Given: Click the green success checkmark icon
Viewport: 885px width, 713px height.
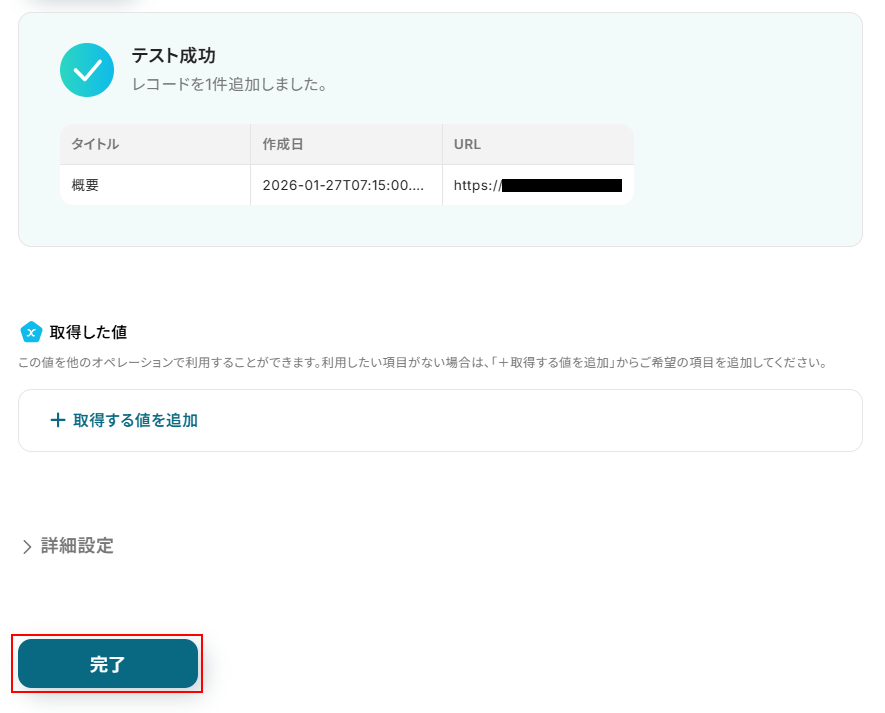Looking at the screenshot, I should coord(87,70).
